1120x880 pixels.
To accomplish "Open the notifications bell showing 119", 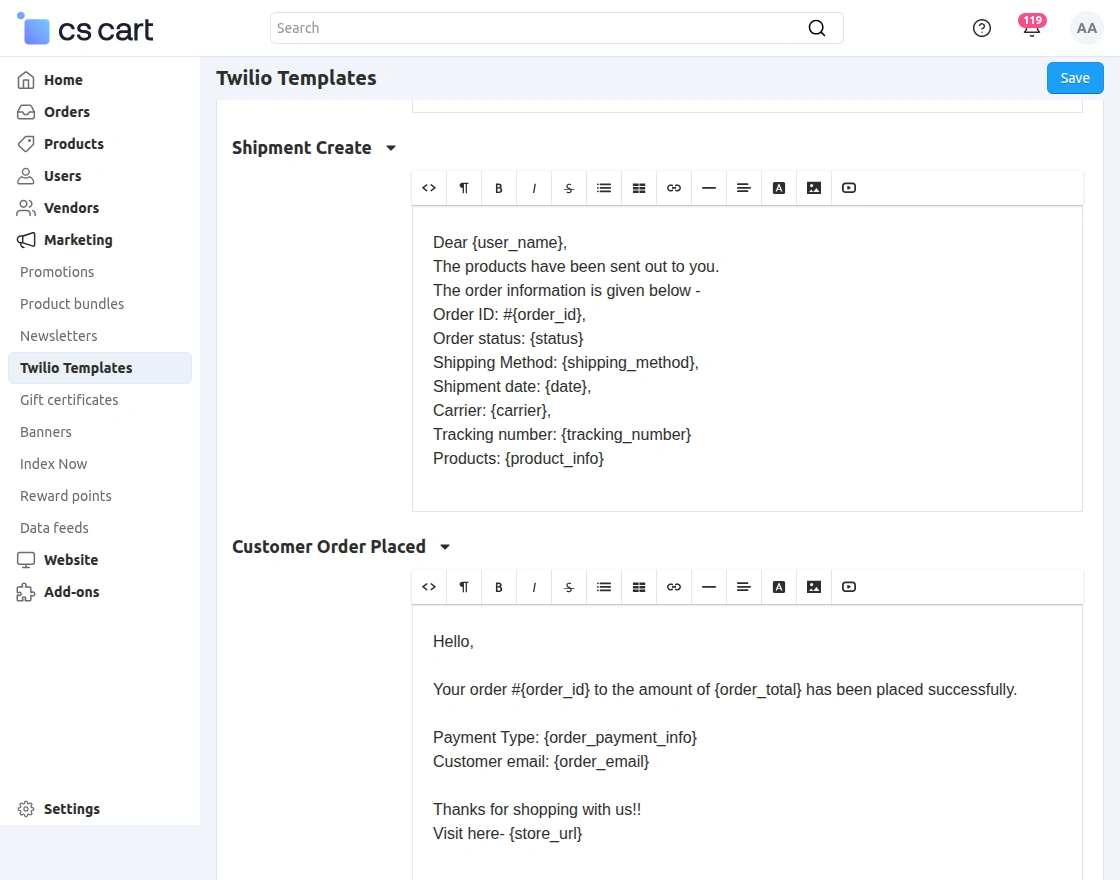I will (x=1031, y=28).
